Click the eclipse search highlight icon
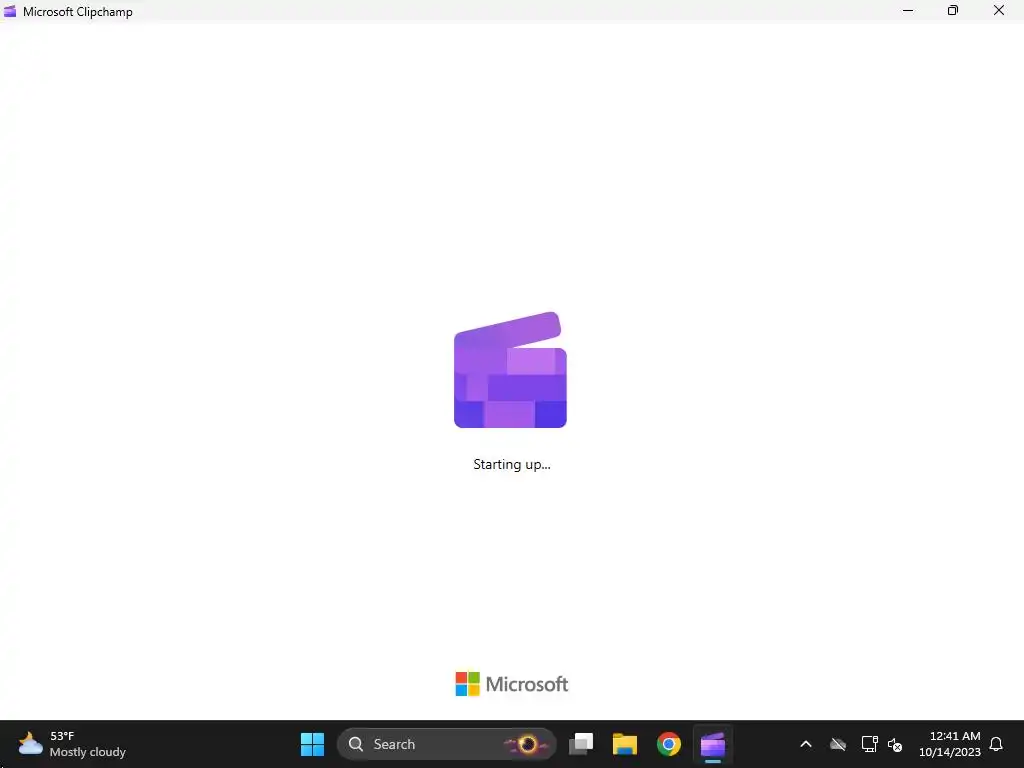Viewport: 1024px width, 768px height. click(x=527, y=744)
